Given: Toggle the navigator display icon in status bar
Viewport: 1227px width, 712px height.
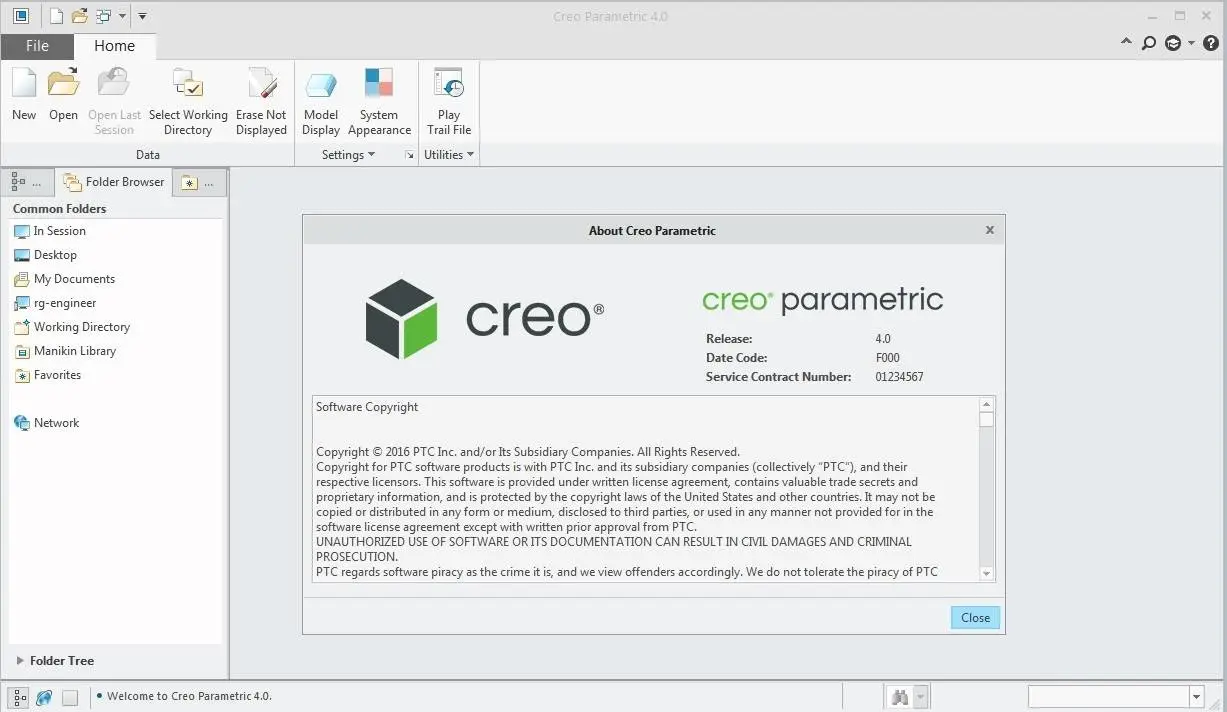Looking at the screenshot, I should (19, 697).
